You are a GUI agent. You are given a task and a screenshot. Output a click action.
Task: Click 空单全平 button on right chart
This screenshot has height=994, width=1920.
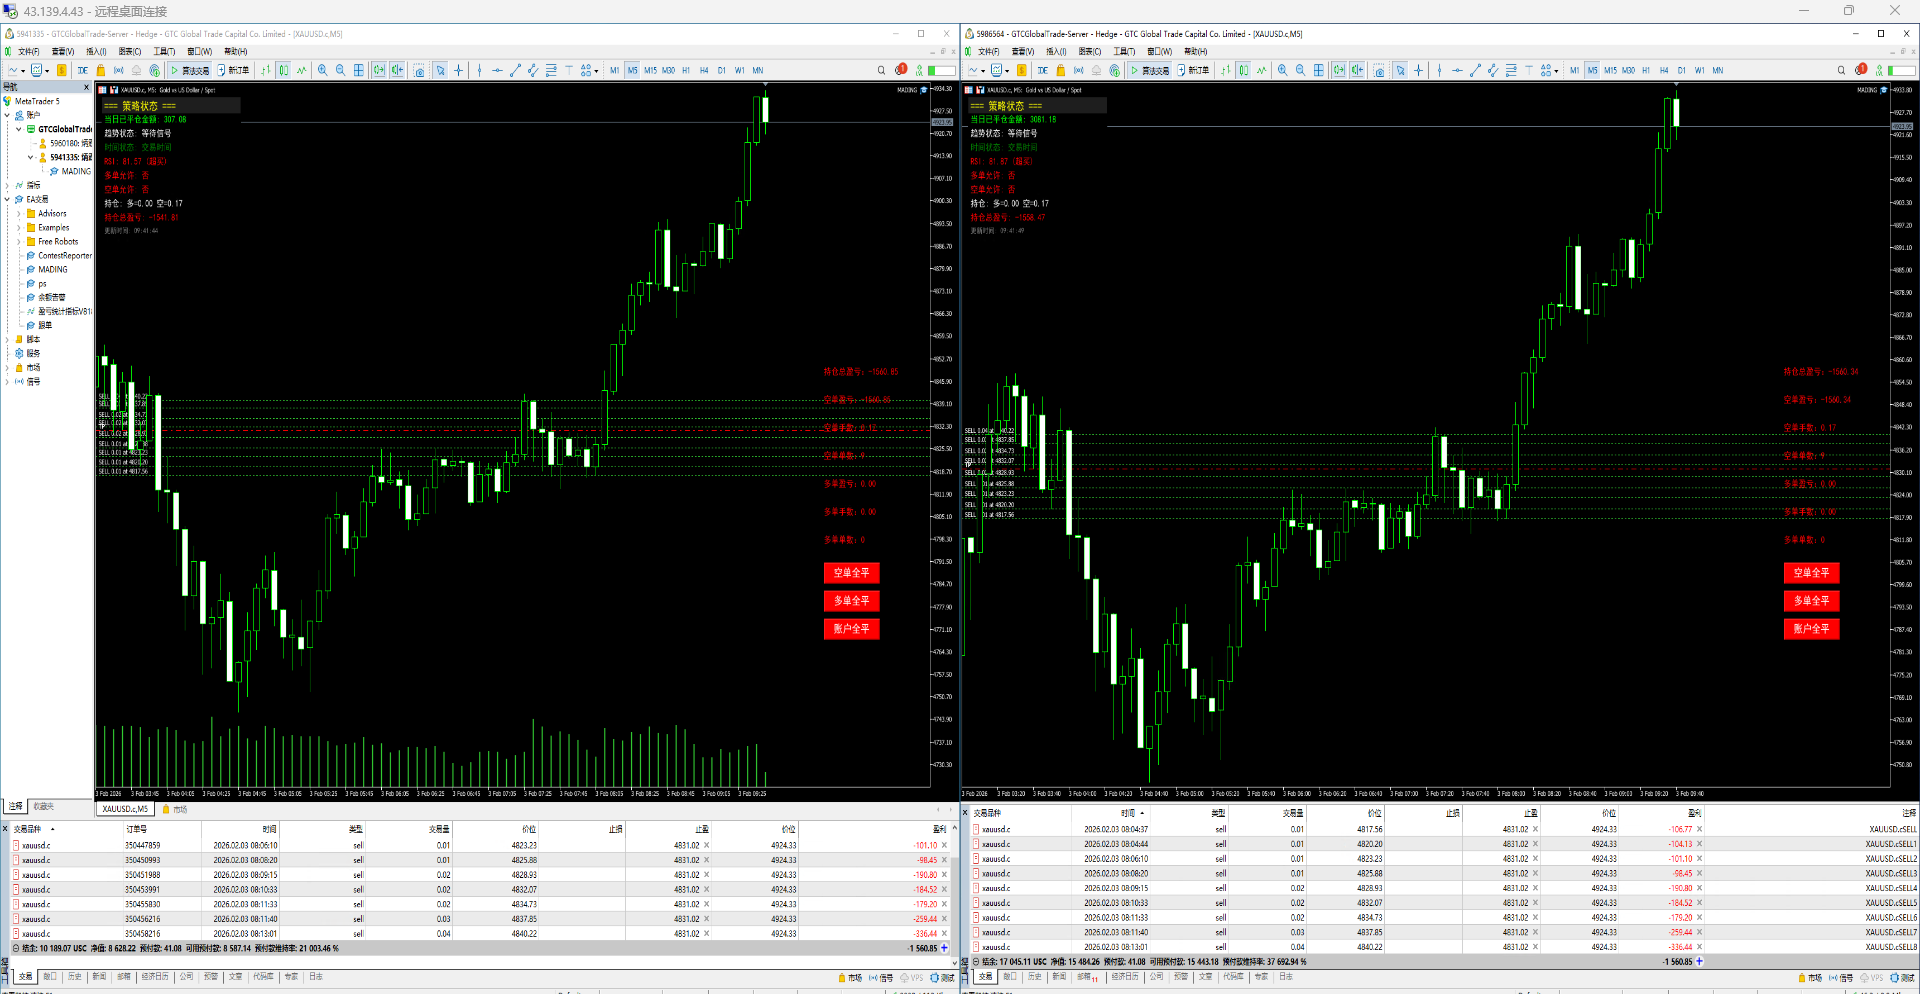pos(1811,573)
